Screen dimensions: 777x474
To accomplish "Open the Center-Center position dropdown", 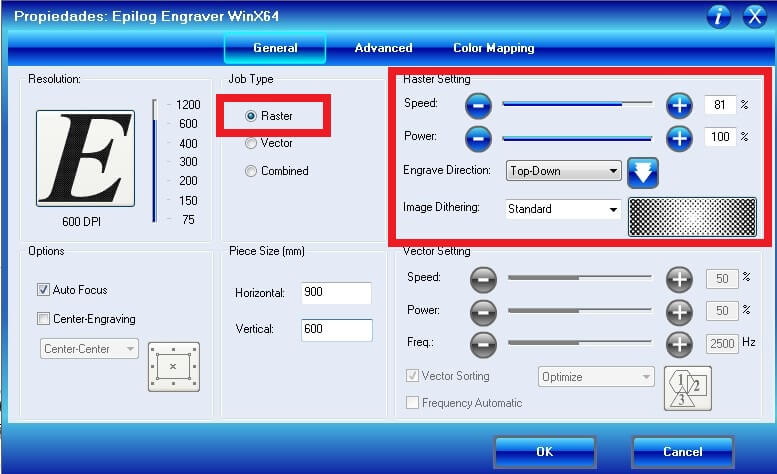I will pyautogui.click(x=89, y=349).
